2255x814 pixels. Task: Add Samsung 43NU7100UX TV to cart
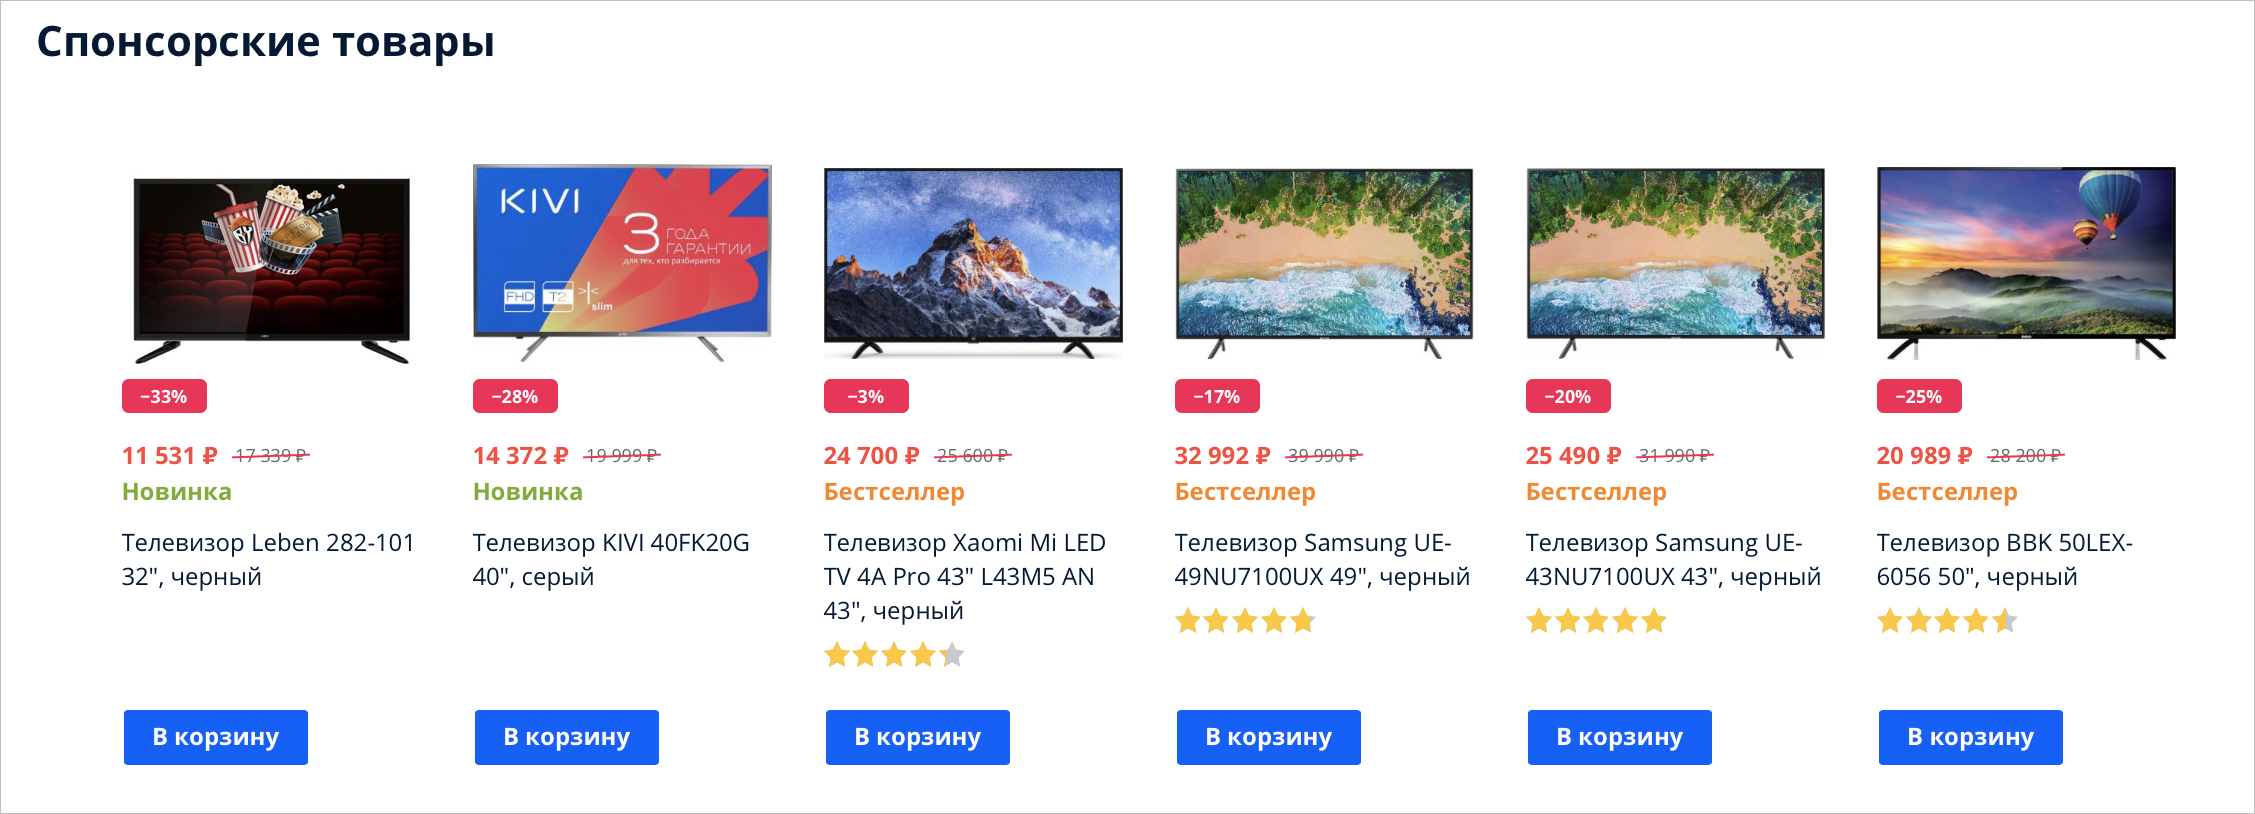(x=1619, y=737)
